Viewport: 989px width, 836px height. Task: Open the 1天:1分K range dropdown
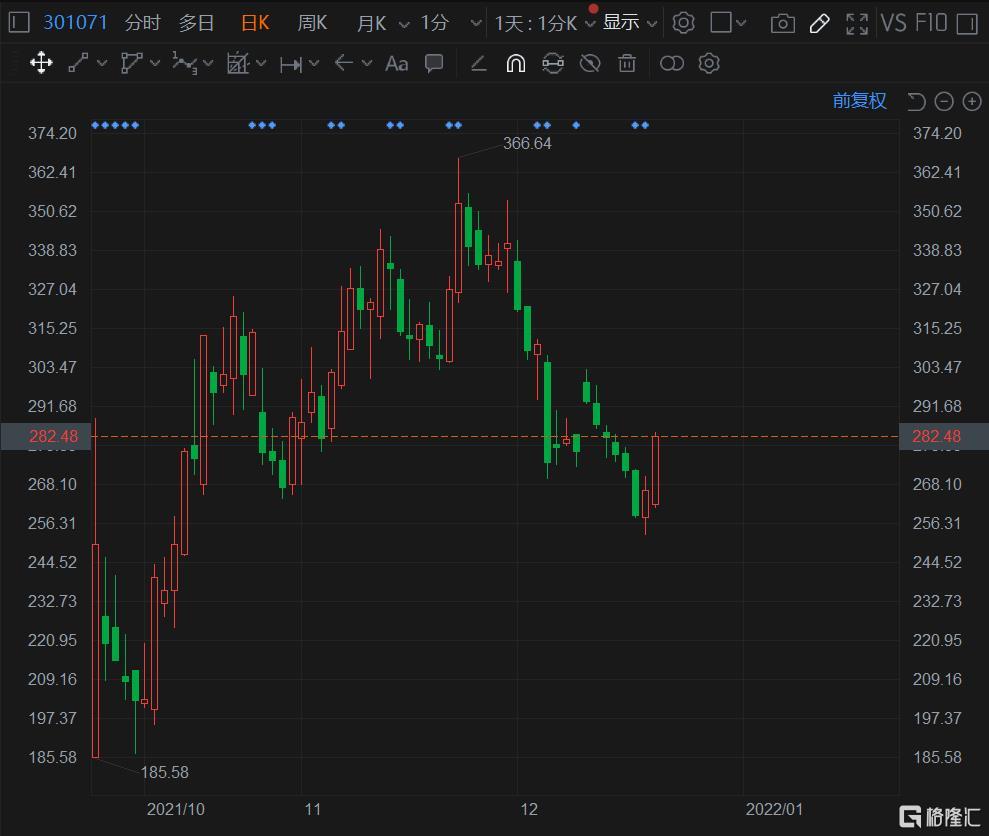coord(544,23)
